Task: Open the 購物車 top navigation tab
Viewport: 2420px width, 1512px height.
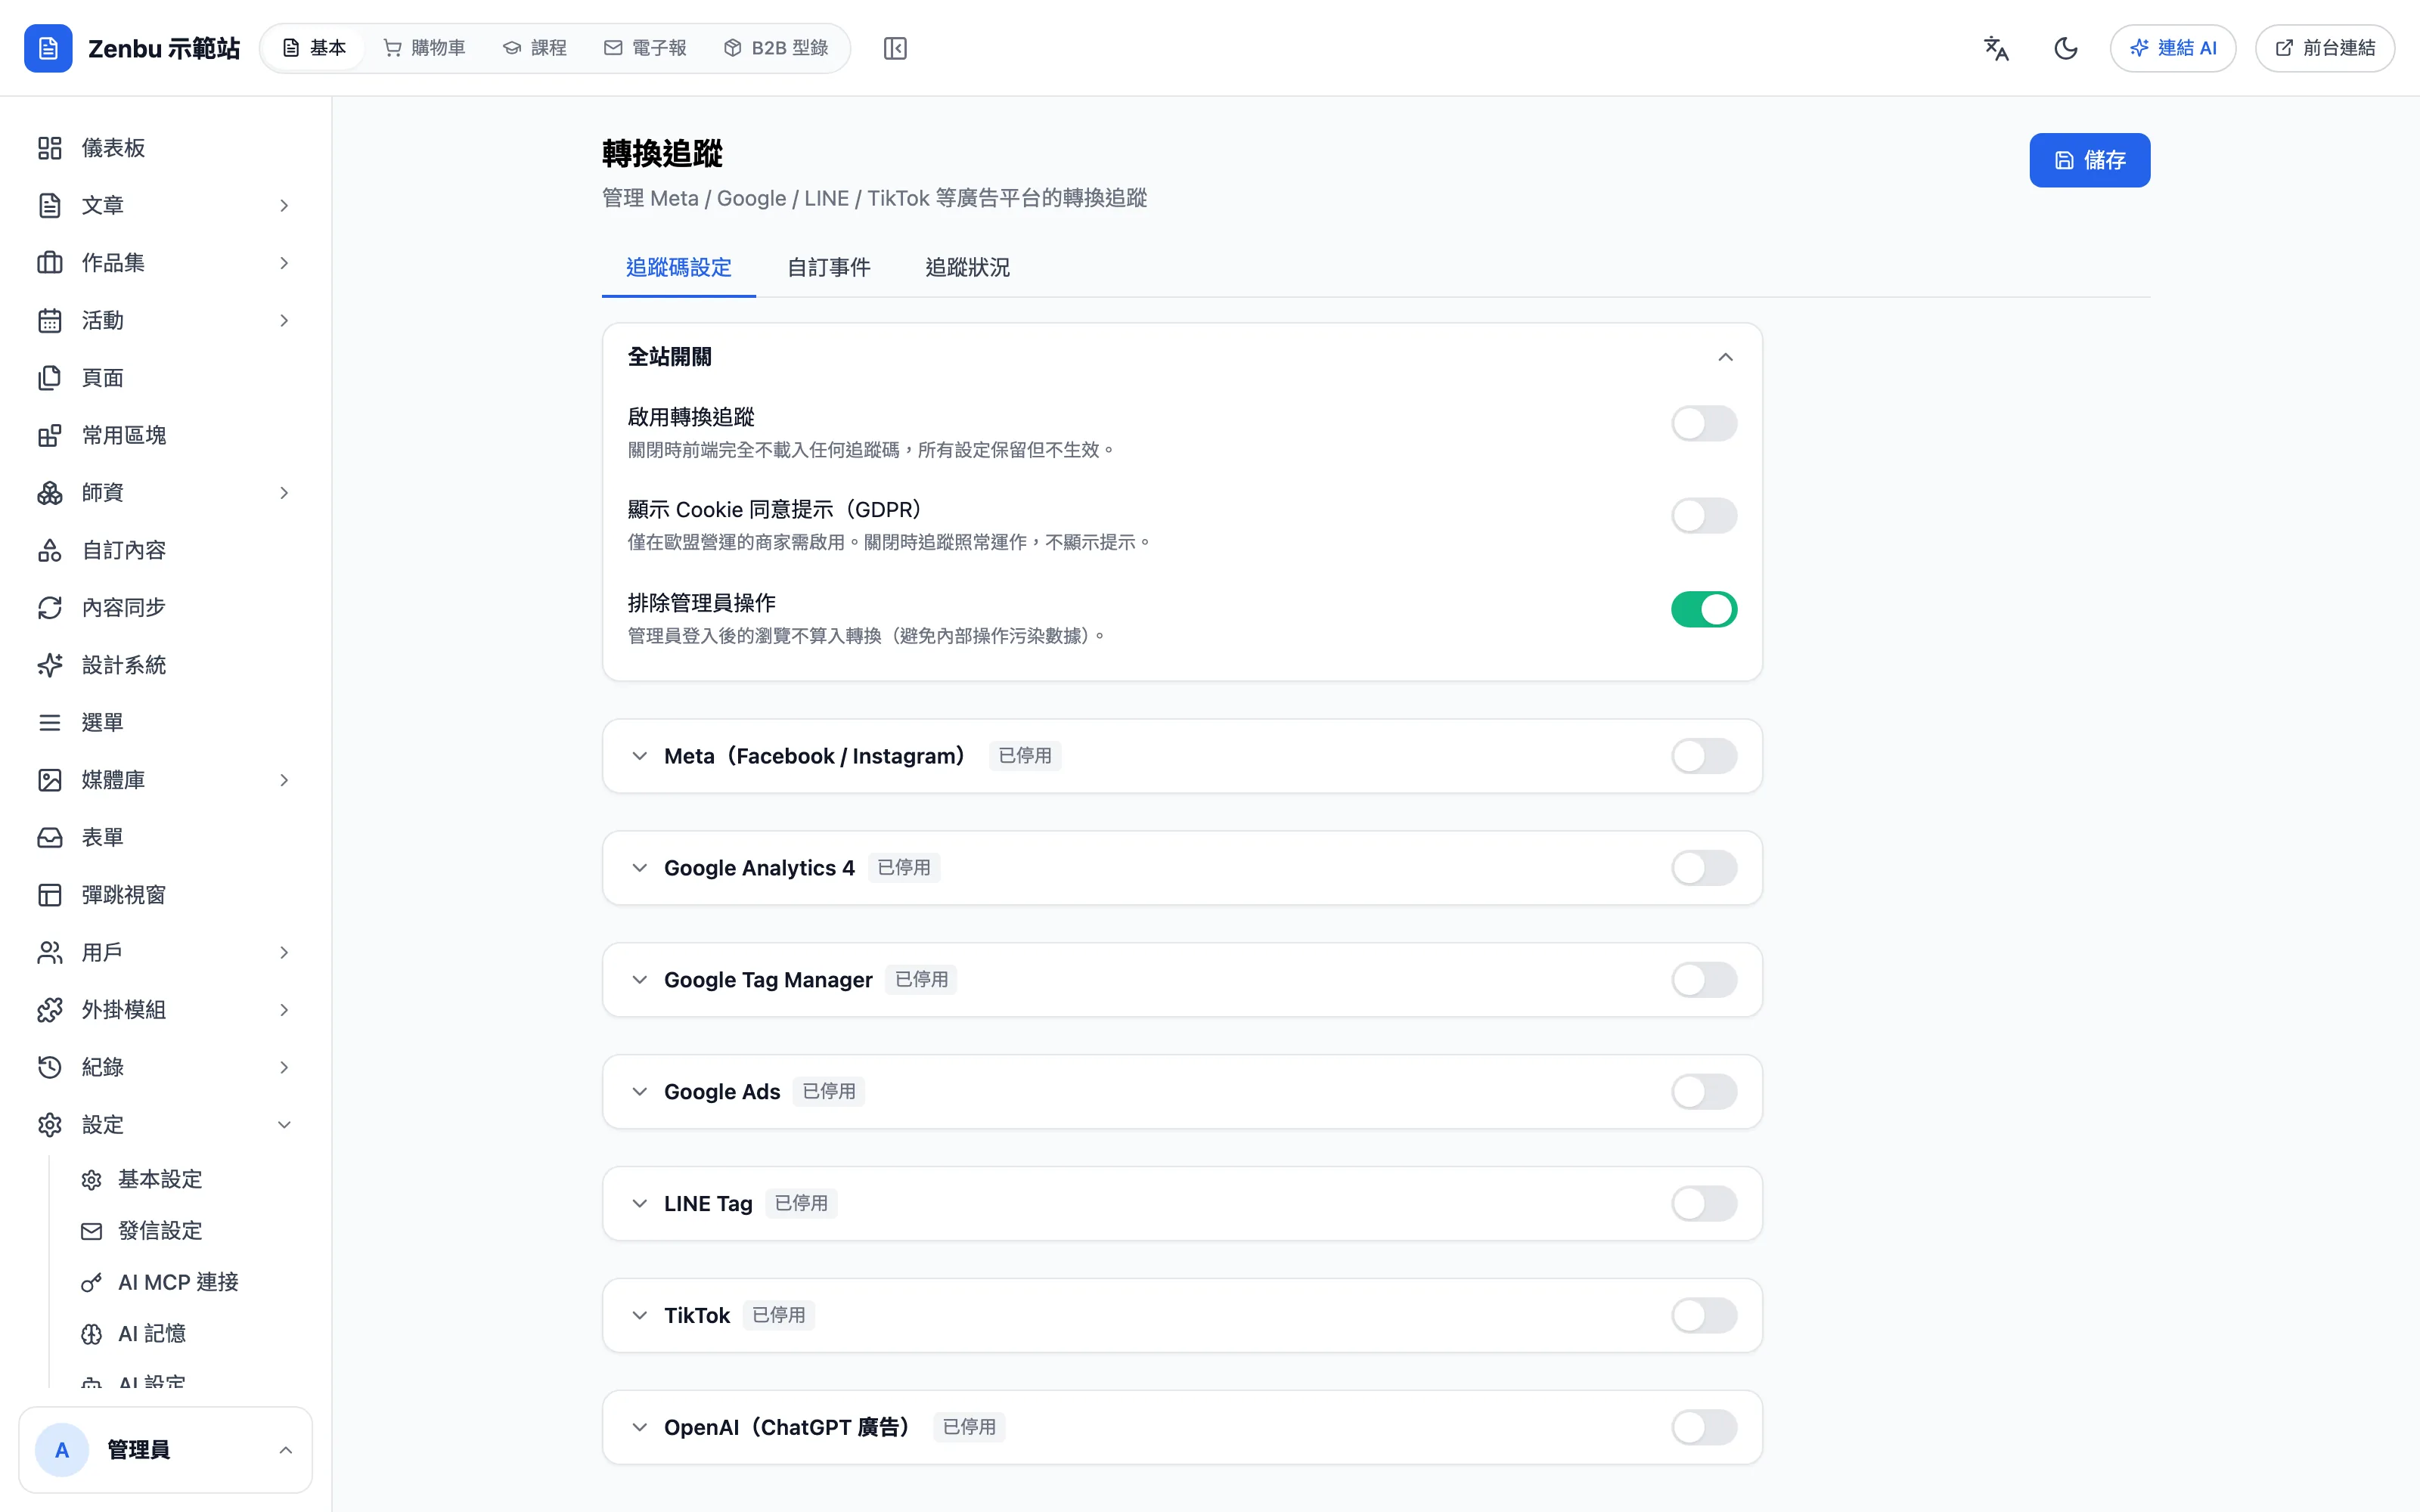Action: (424, 48)
